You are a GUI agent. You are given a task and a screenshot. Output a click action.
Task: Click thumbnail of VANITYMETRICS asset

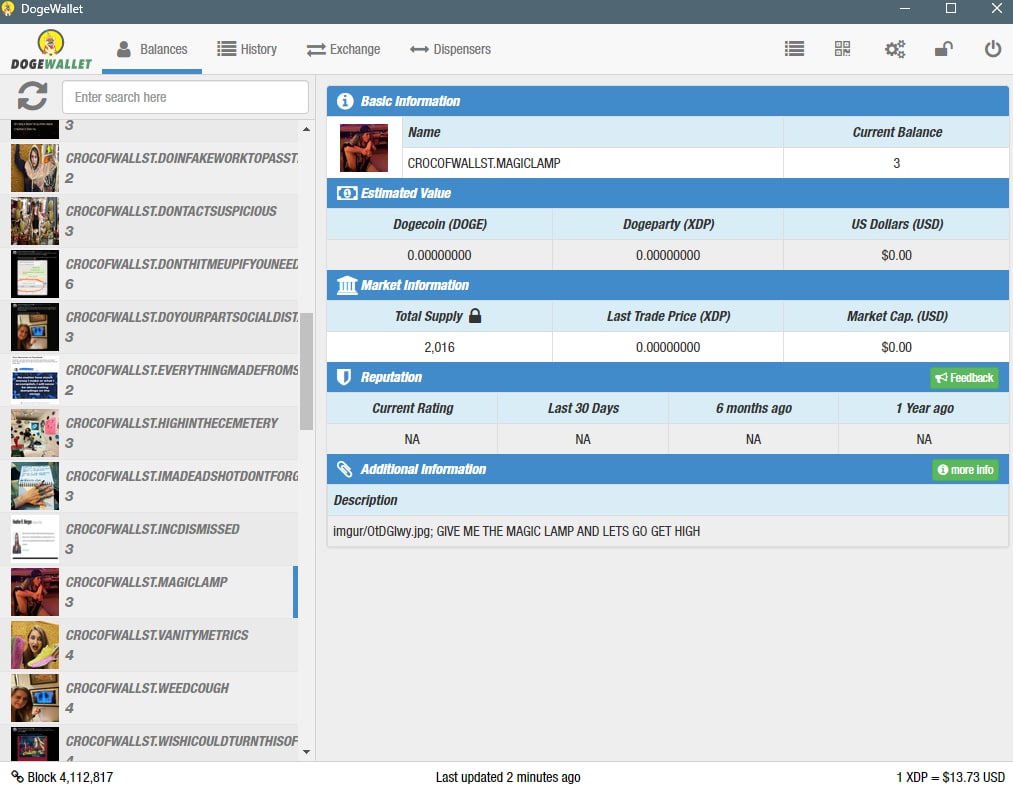(x=35, y=645)
